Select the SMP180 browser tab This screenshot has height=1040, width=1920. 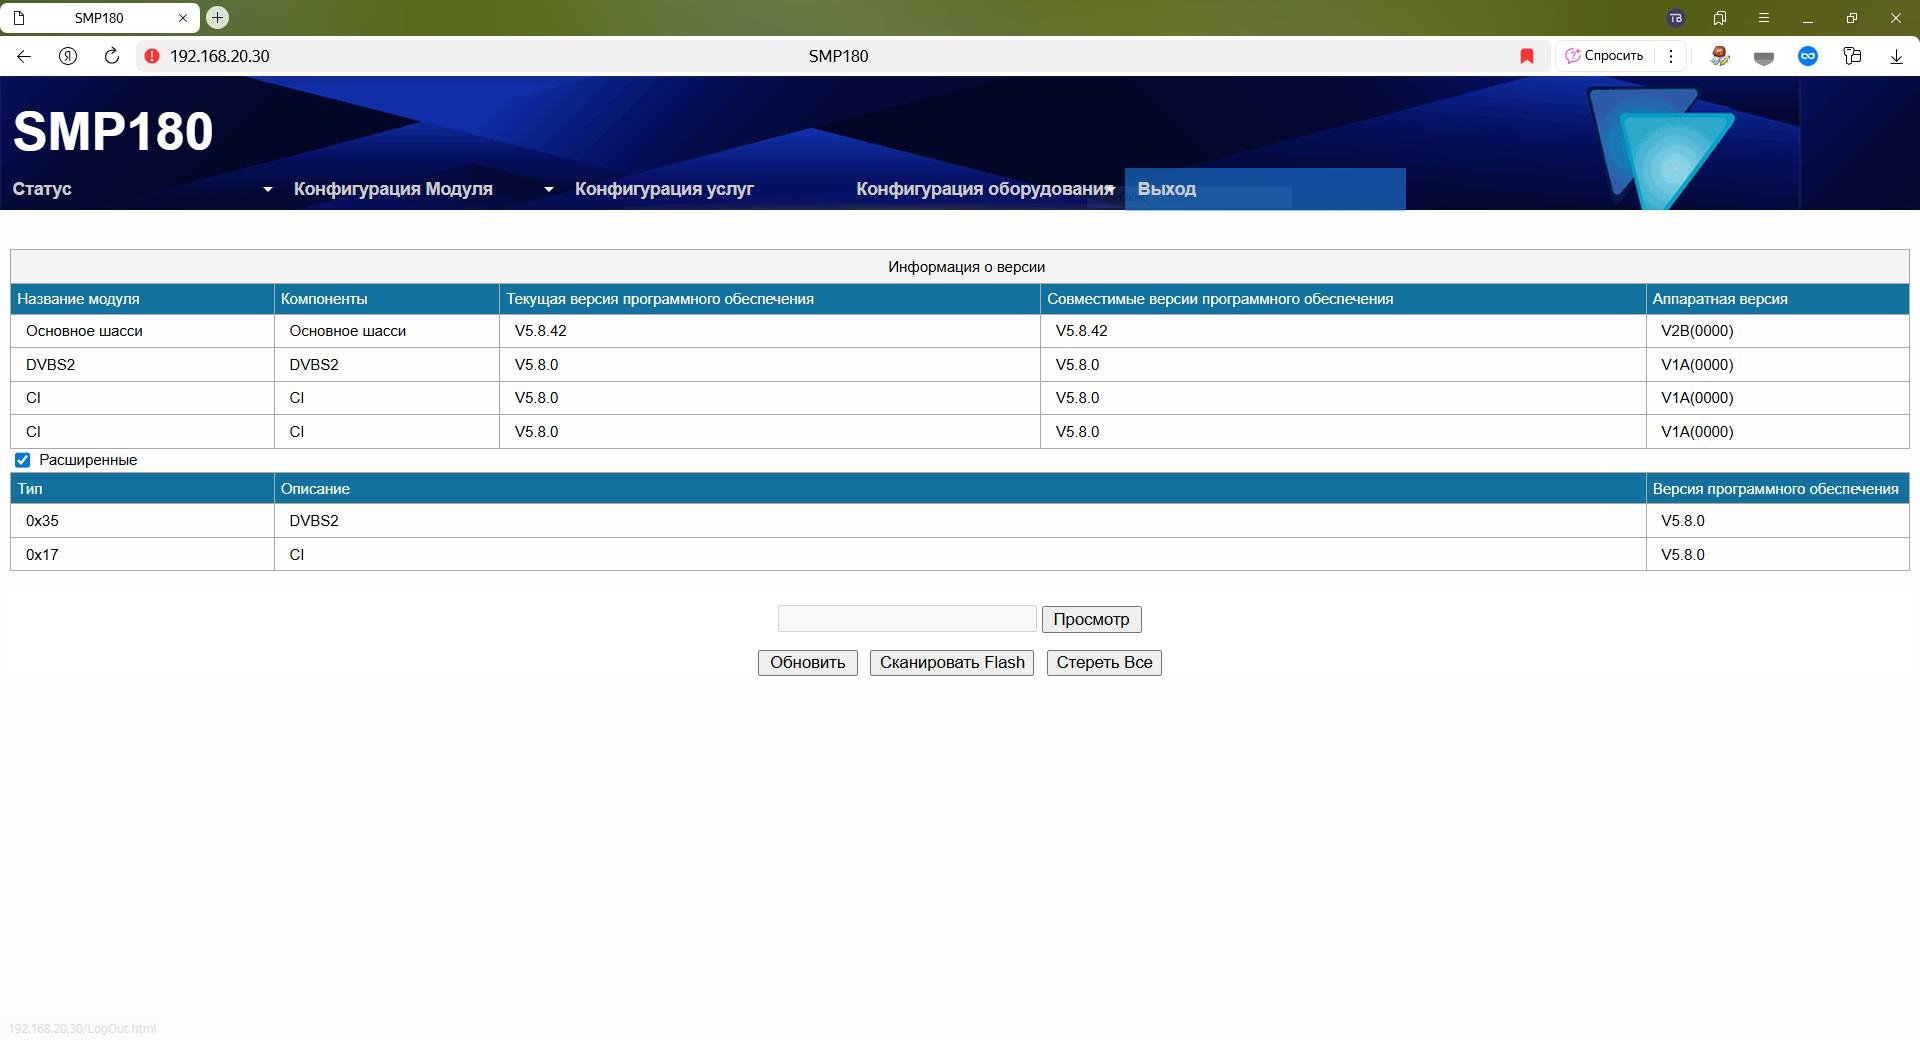(99, 18)
